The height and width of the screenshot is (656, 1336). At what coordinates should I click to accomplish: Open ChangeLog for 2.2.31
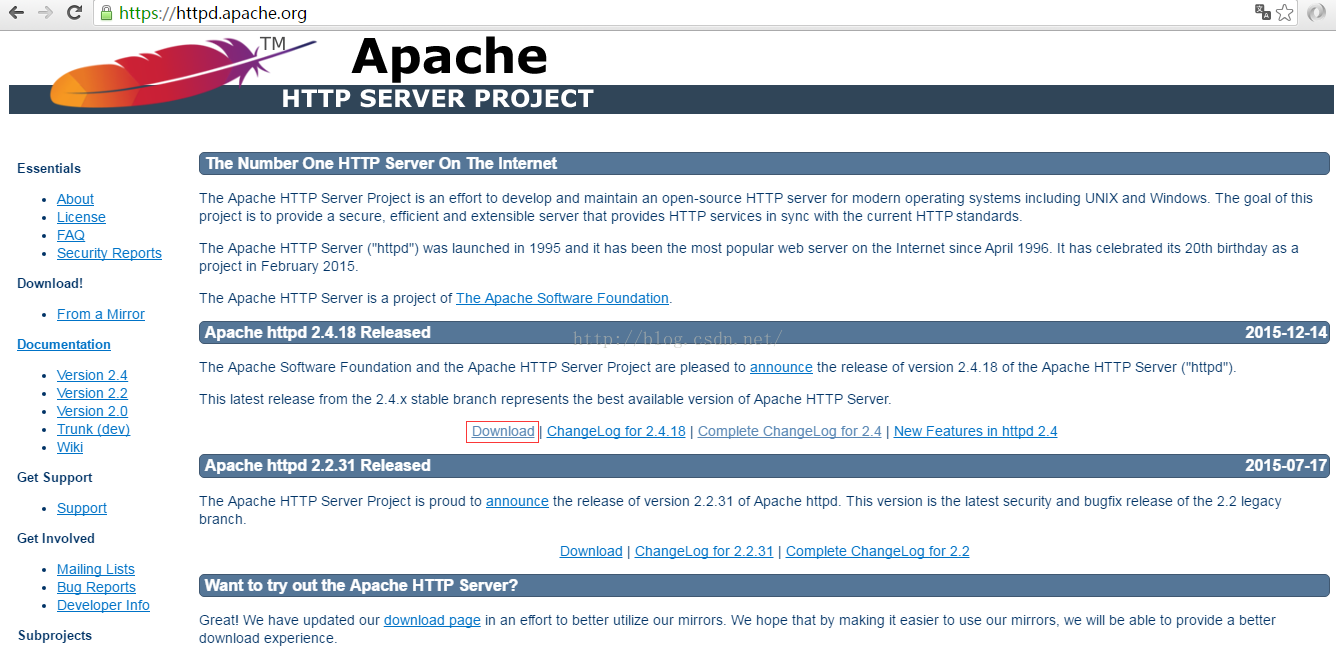pyautogui.click(x=704, y=551)
